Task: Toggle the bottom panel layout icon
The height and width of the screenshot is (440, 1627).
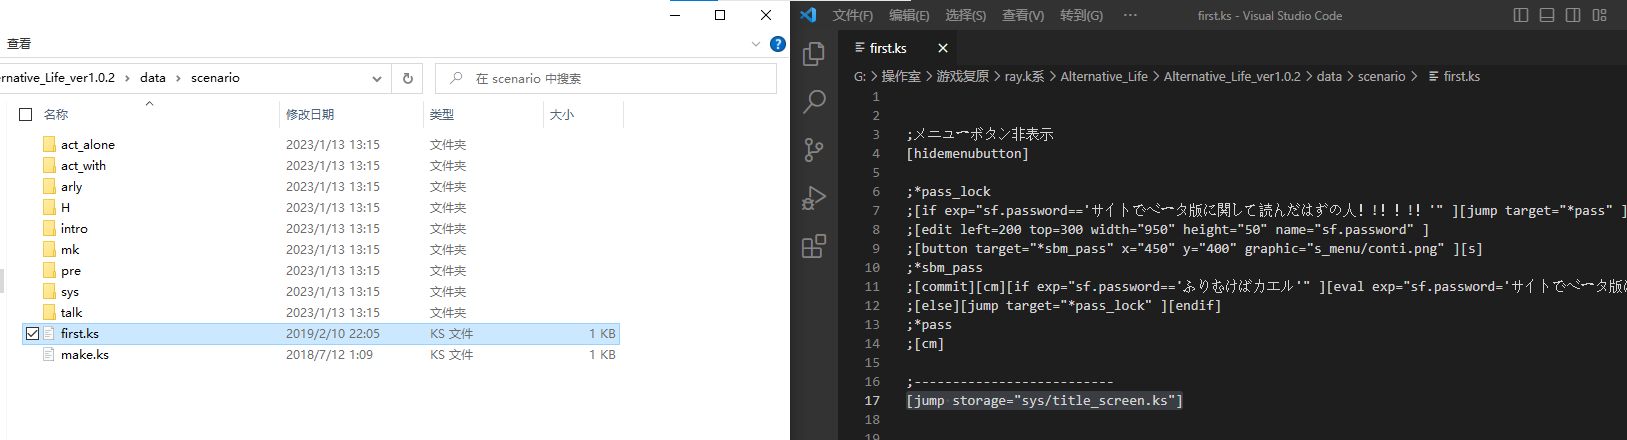Action: [x=1547, y=15]
